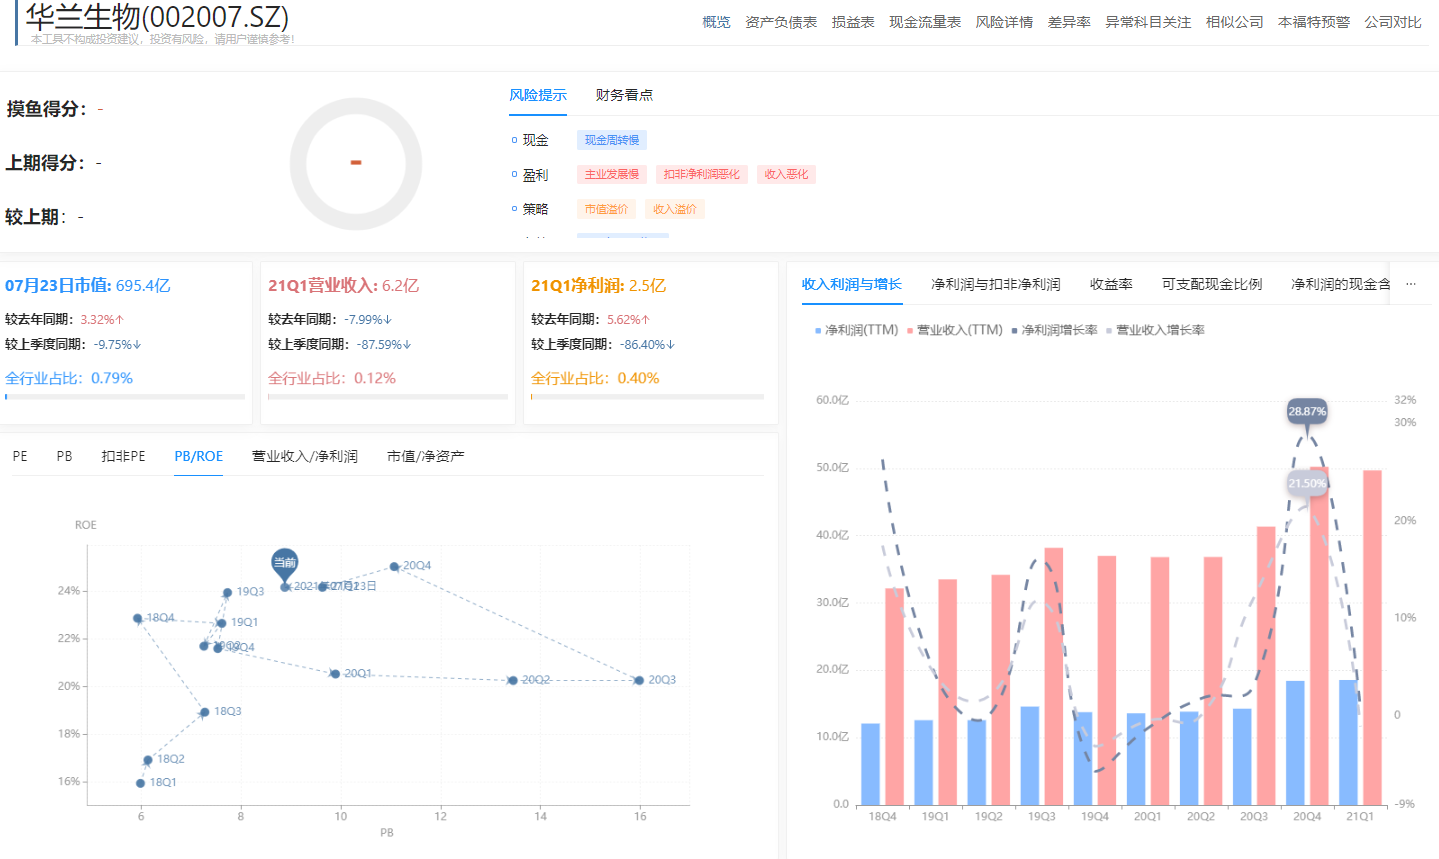Screen dimensions: 1439x859
Task: Open 公司对比 in the top navigation
Action: click(x=1393, y=22)
